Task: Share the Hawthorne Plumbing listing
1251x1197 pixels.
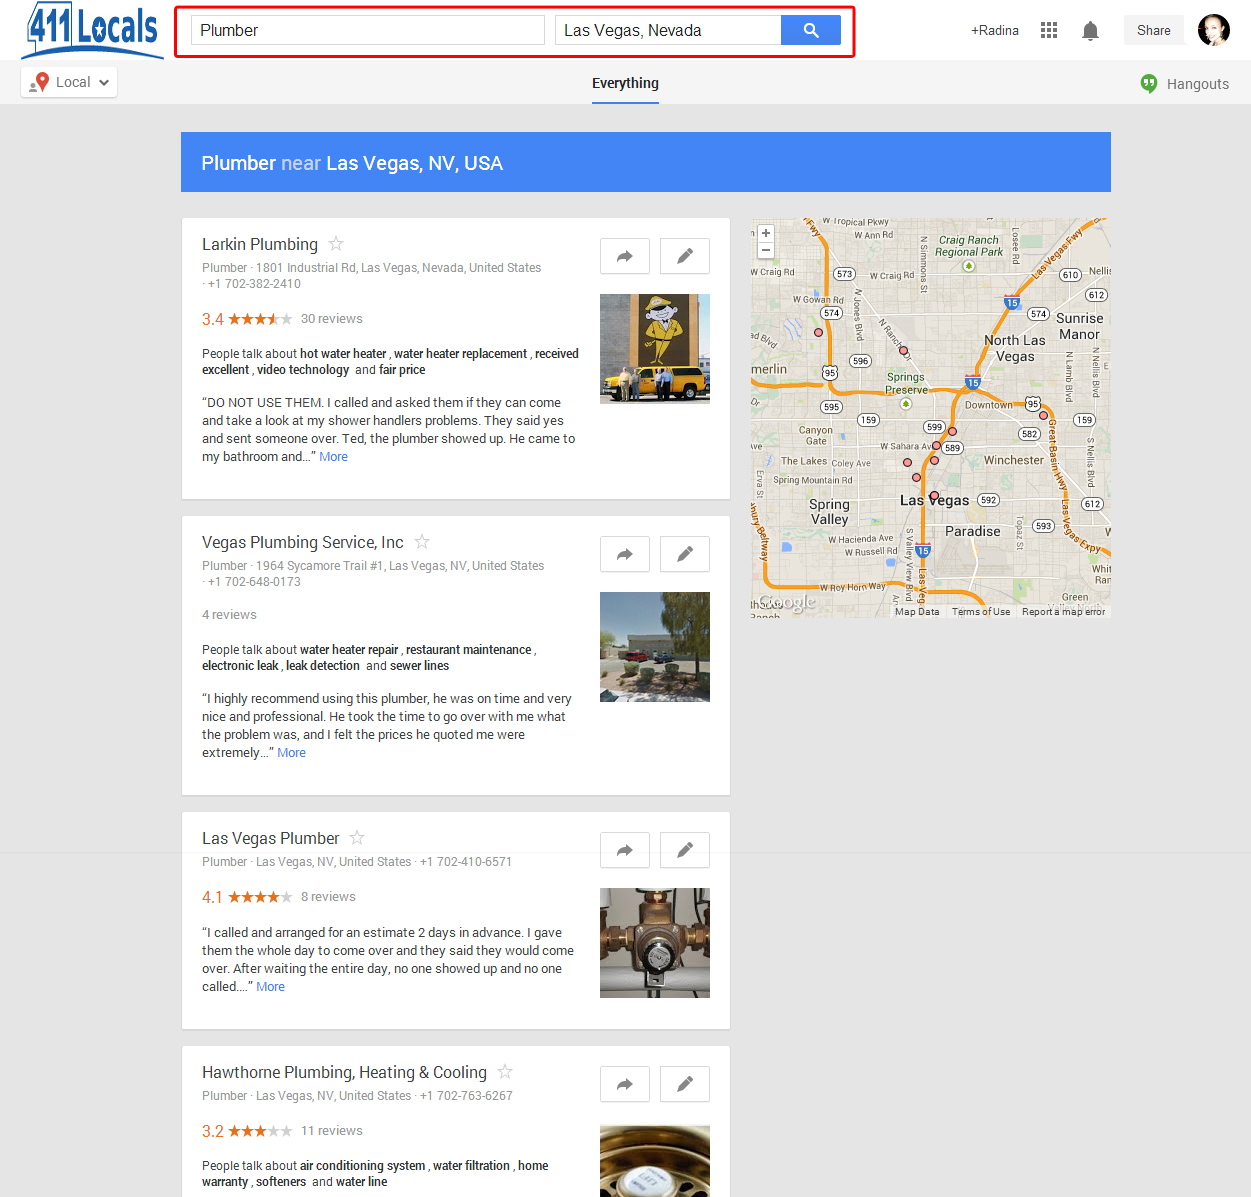Action: coord(625,1084)
